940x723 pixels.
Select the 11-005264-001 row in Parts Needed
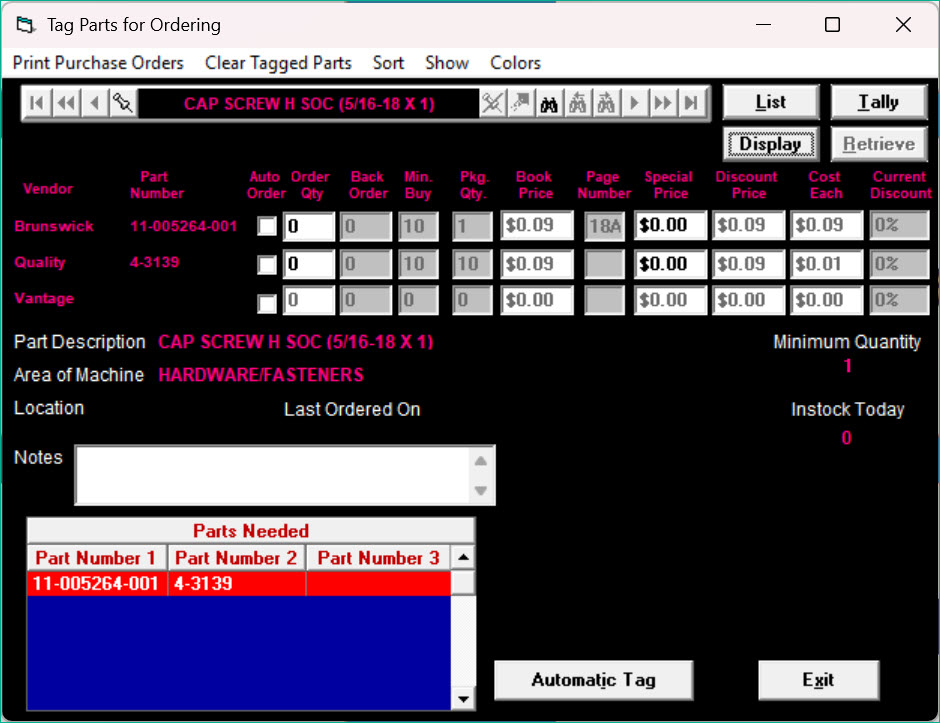pos(96,583)
